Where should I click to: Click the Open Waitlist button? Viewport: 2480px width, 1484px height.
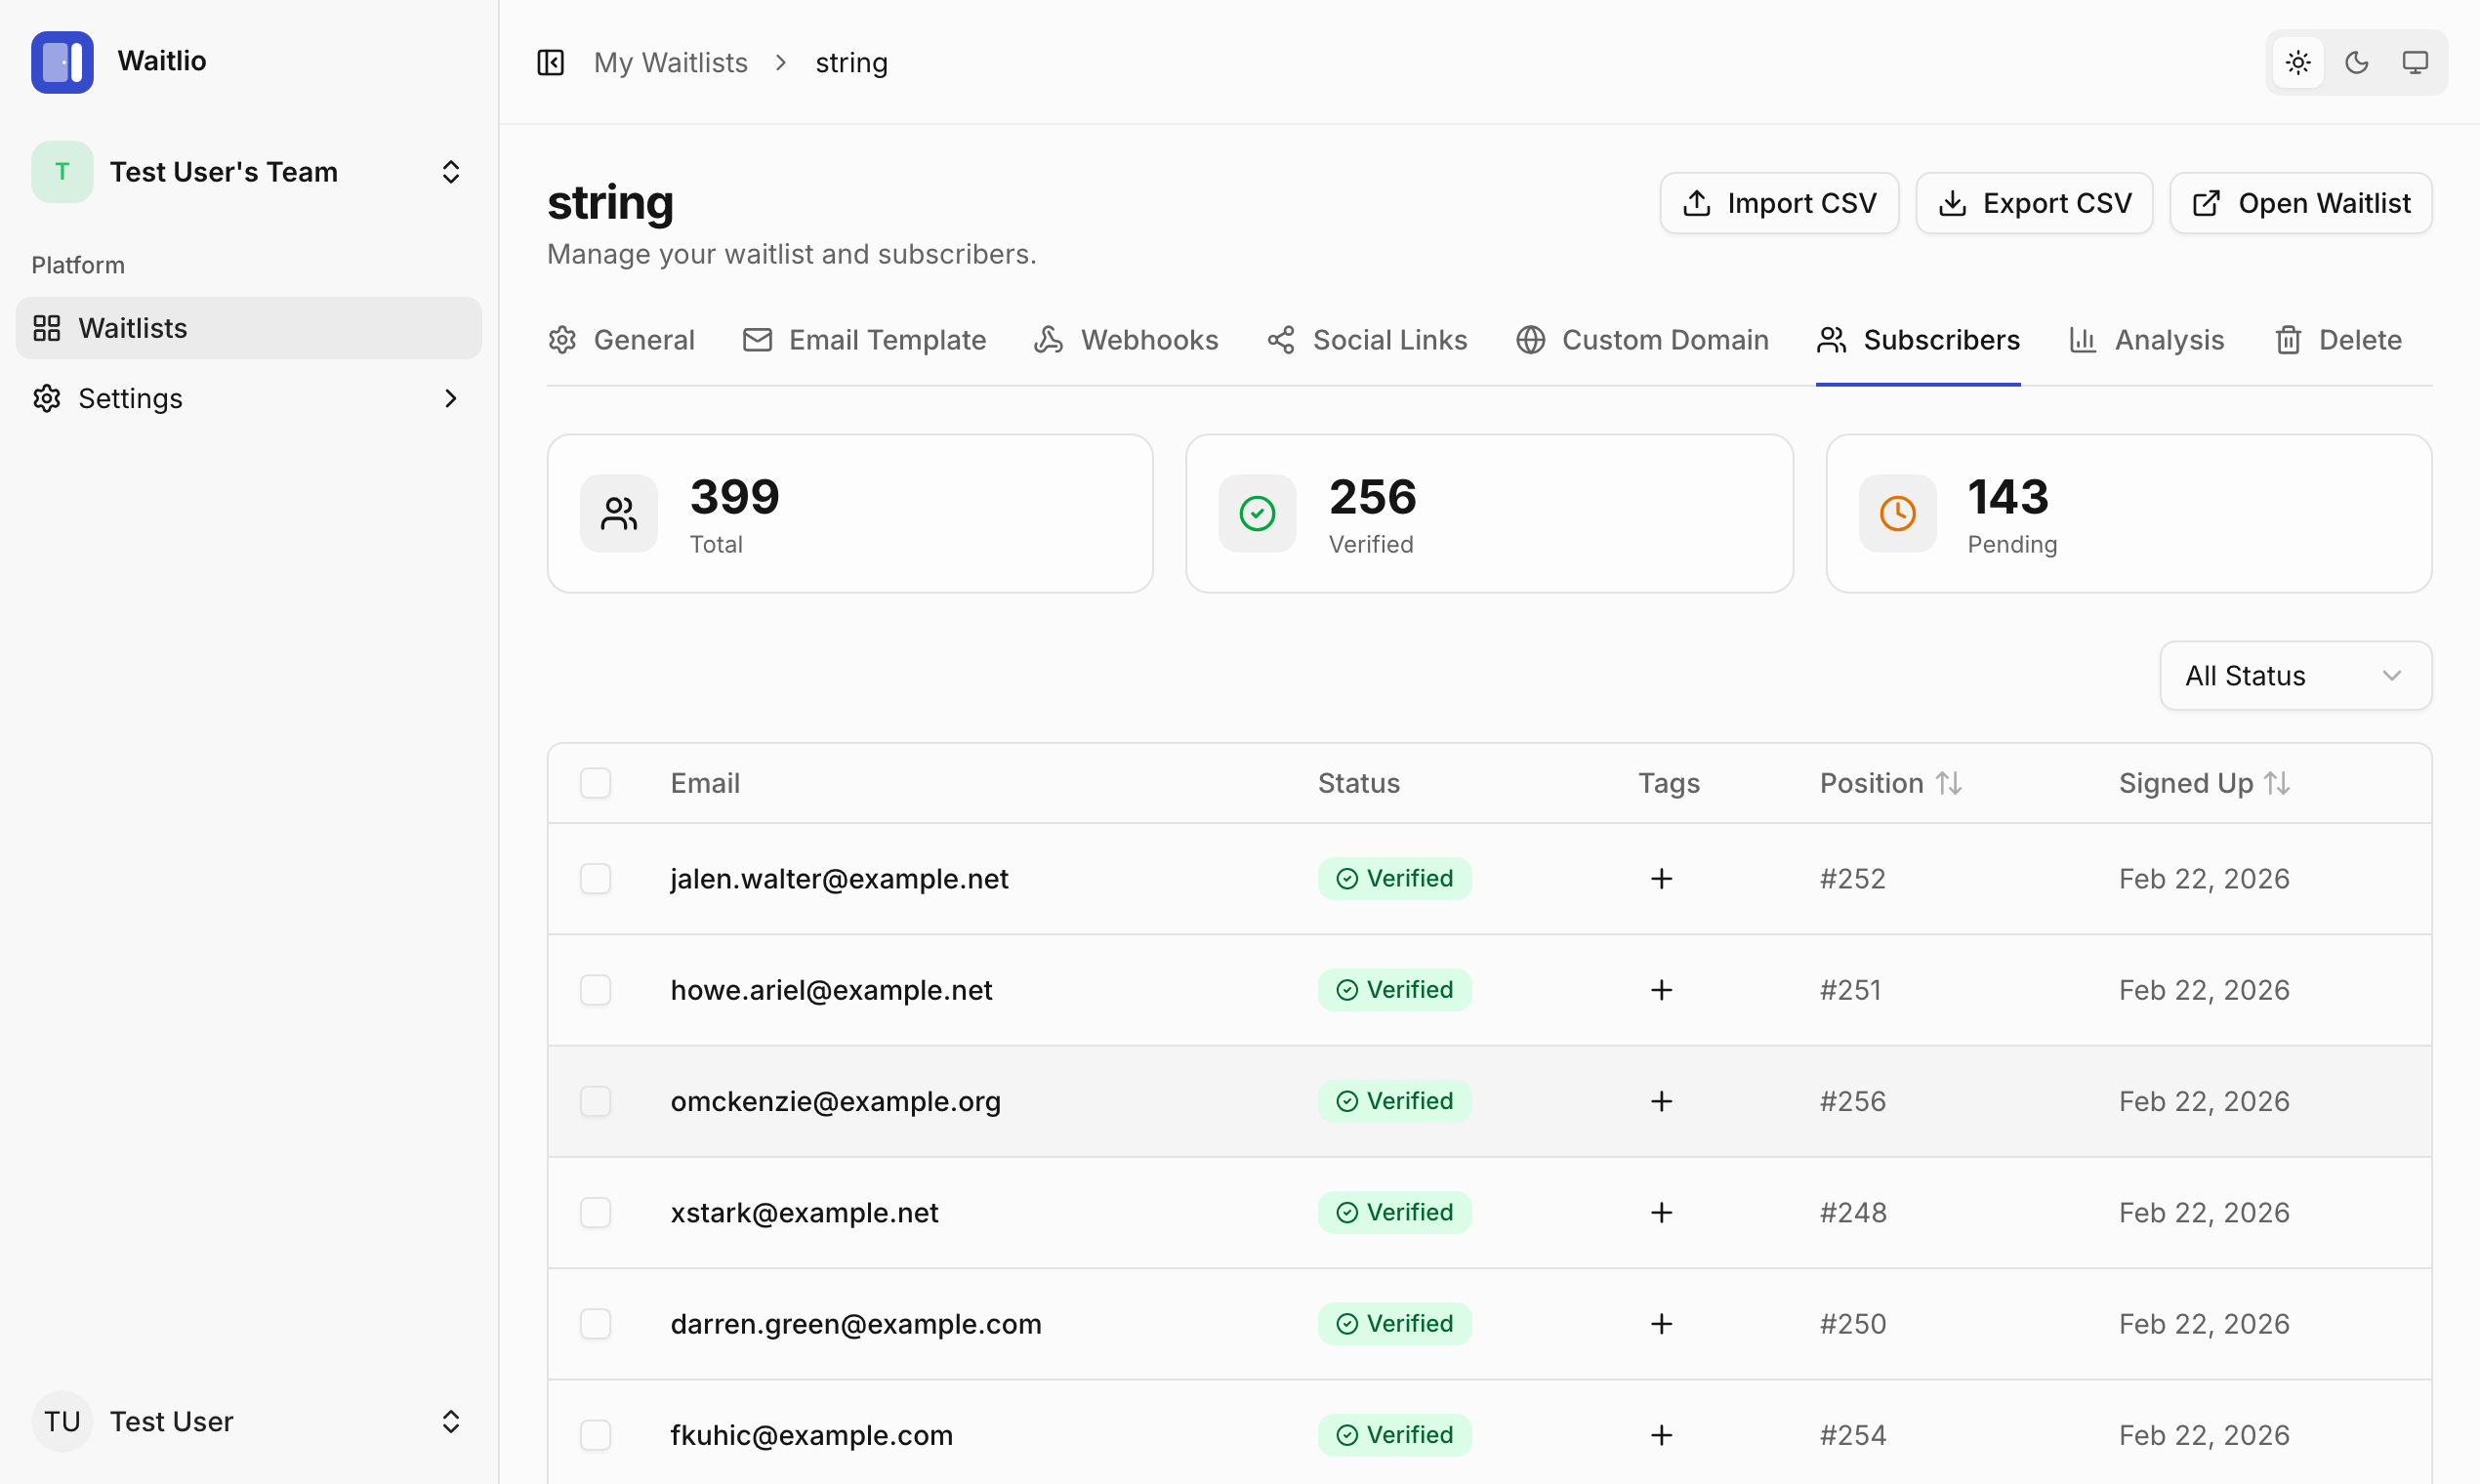click(x=2300, y=203)
